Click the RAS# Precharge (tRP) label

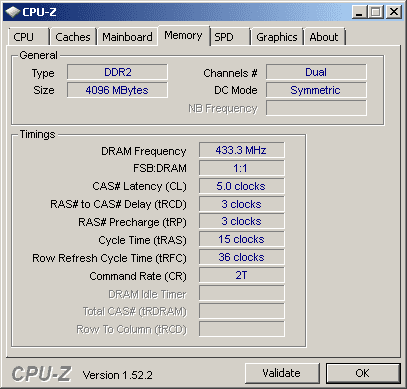coord(132,222)
